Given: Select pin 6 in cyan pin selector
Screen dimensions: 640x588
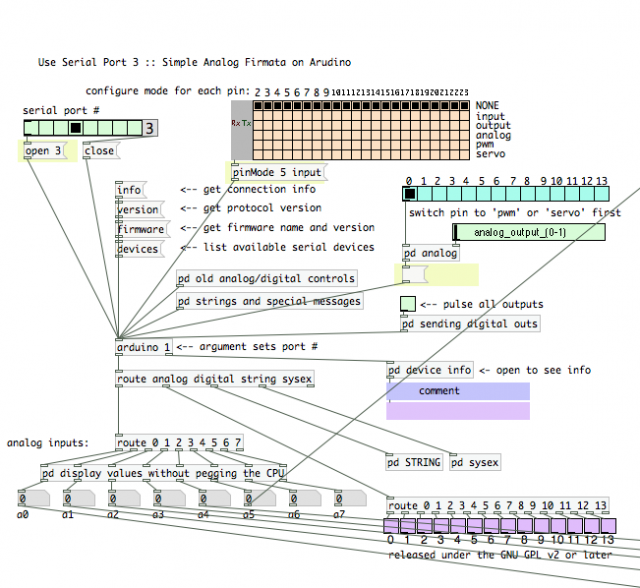Looking at the screenshot, I should click(498, 194).
